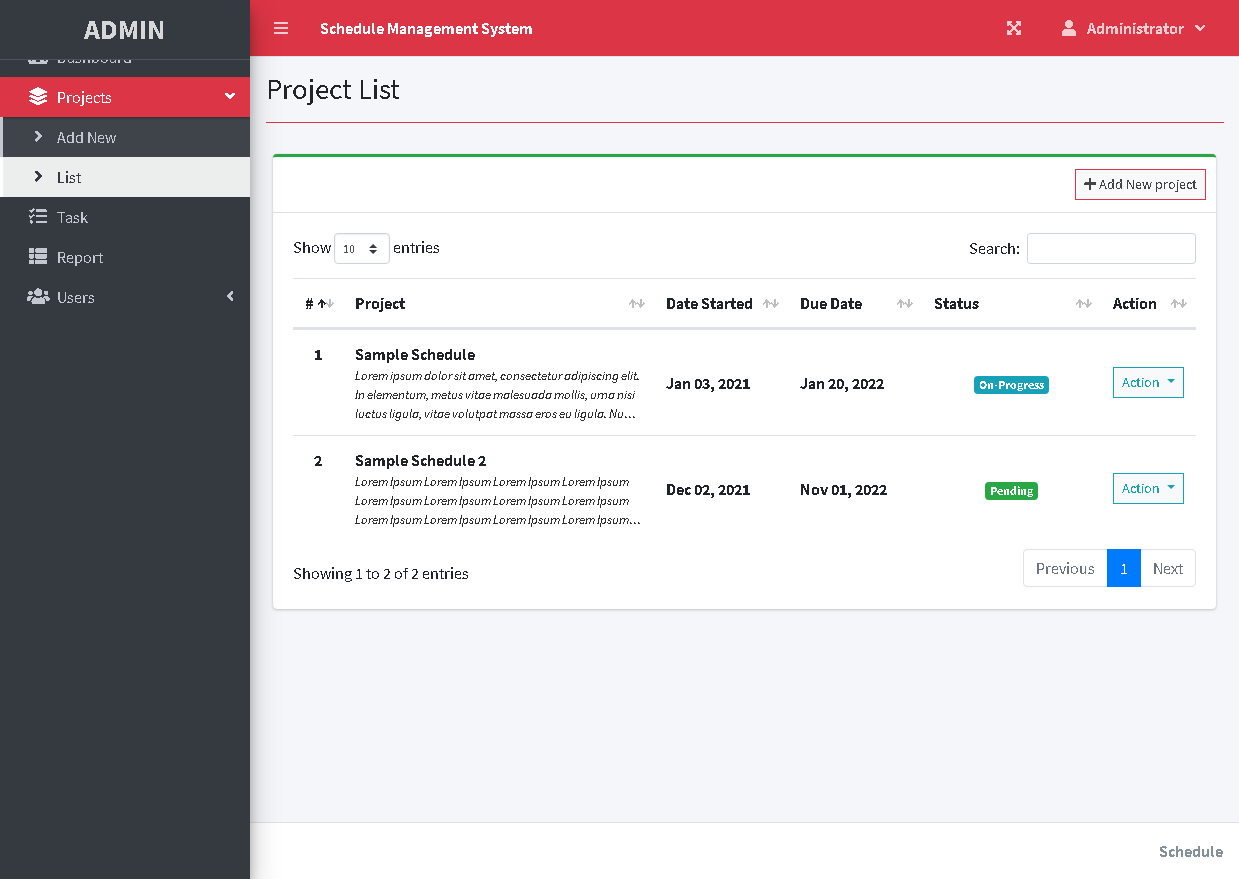Click the Sample Schedule project title
Image resolution: width=1239 pixels, height=879 pixels.
(x=415, y=355)
